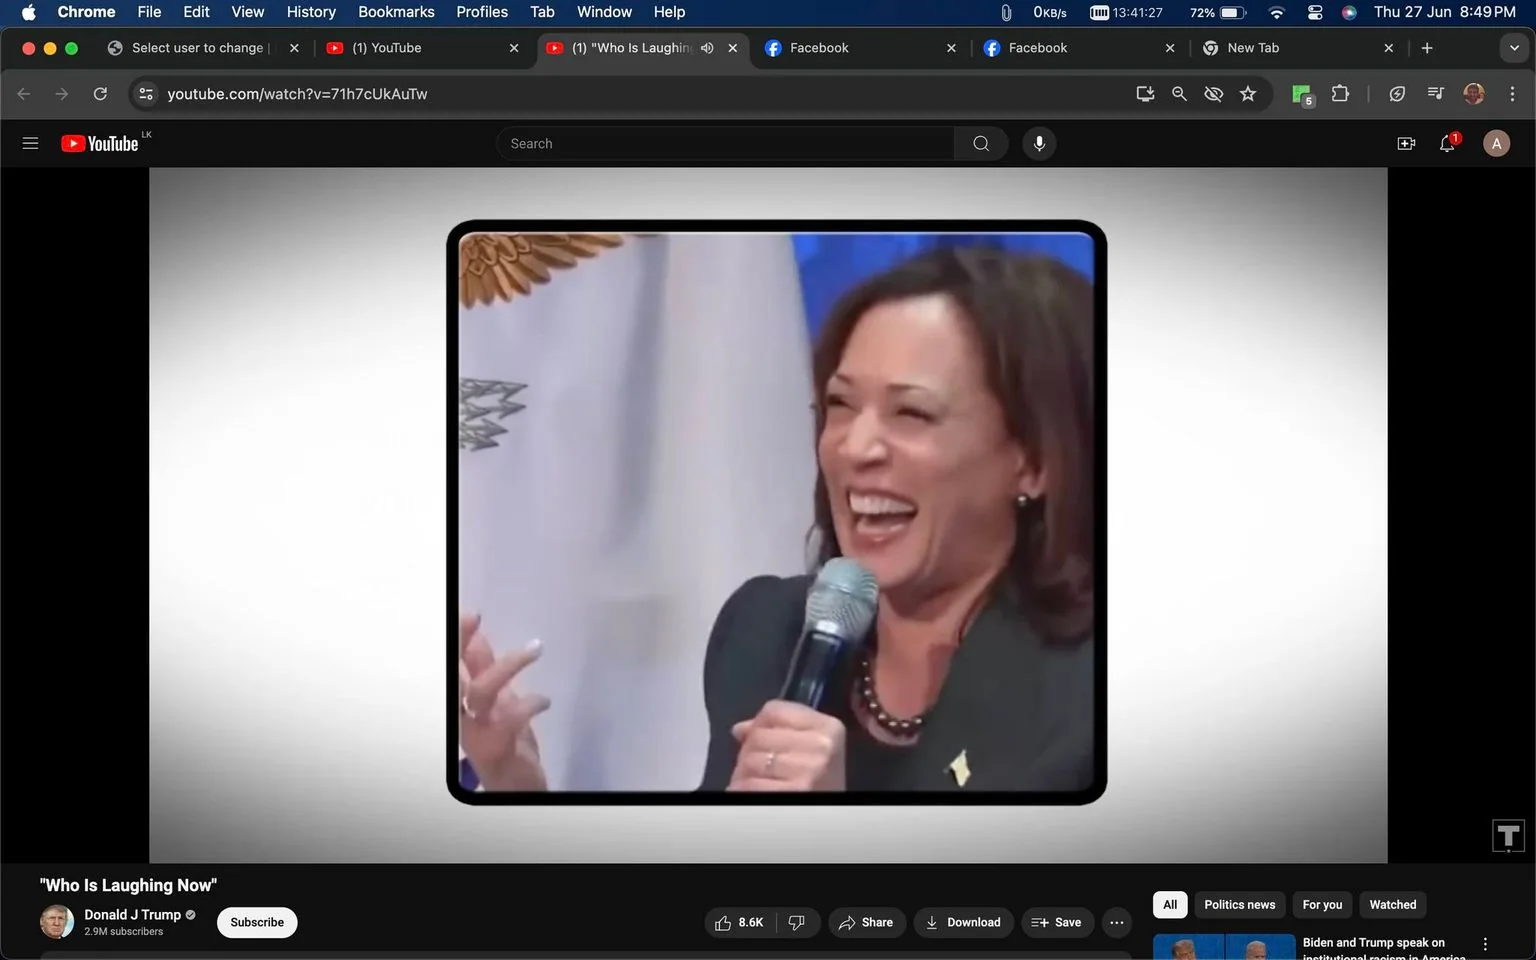Reload the page in Chrome
This screenshot has height=960, width=1536.
100,93
